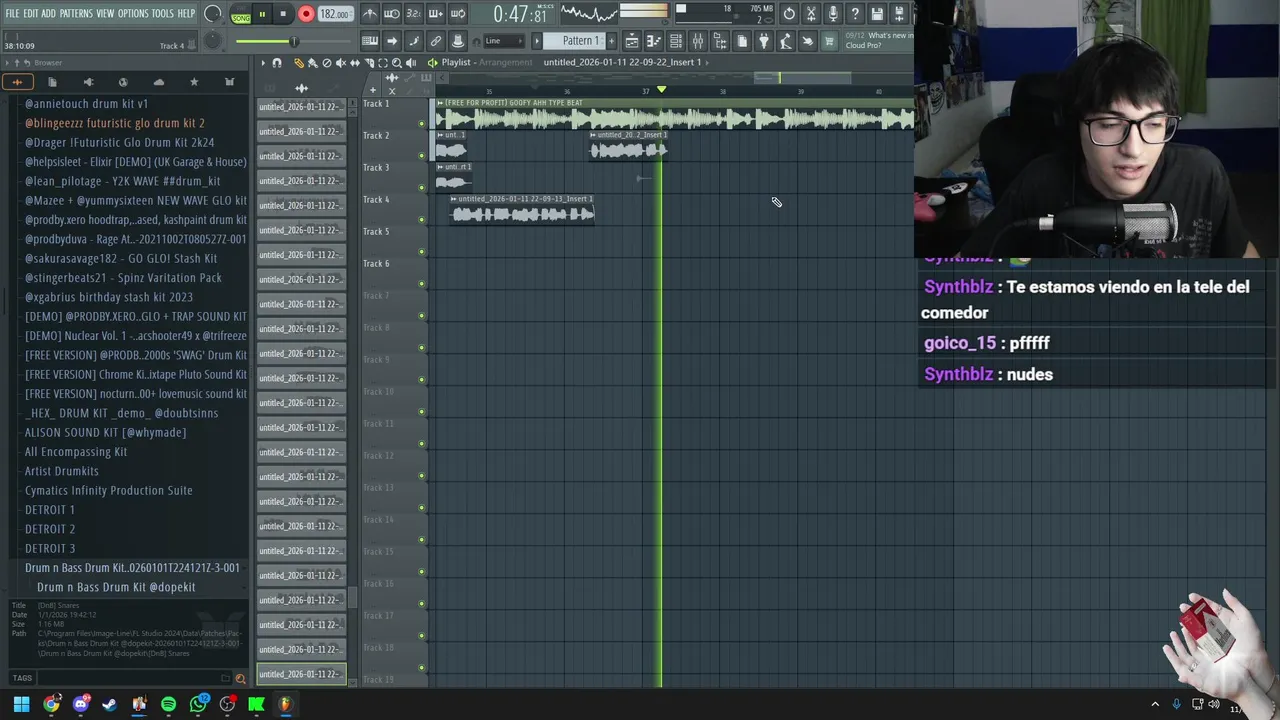Screen dimensions: 1280x720
Task: Click the undo history icon
Action: (x=789, y=14)
